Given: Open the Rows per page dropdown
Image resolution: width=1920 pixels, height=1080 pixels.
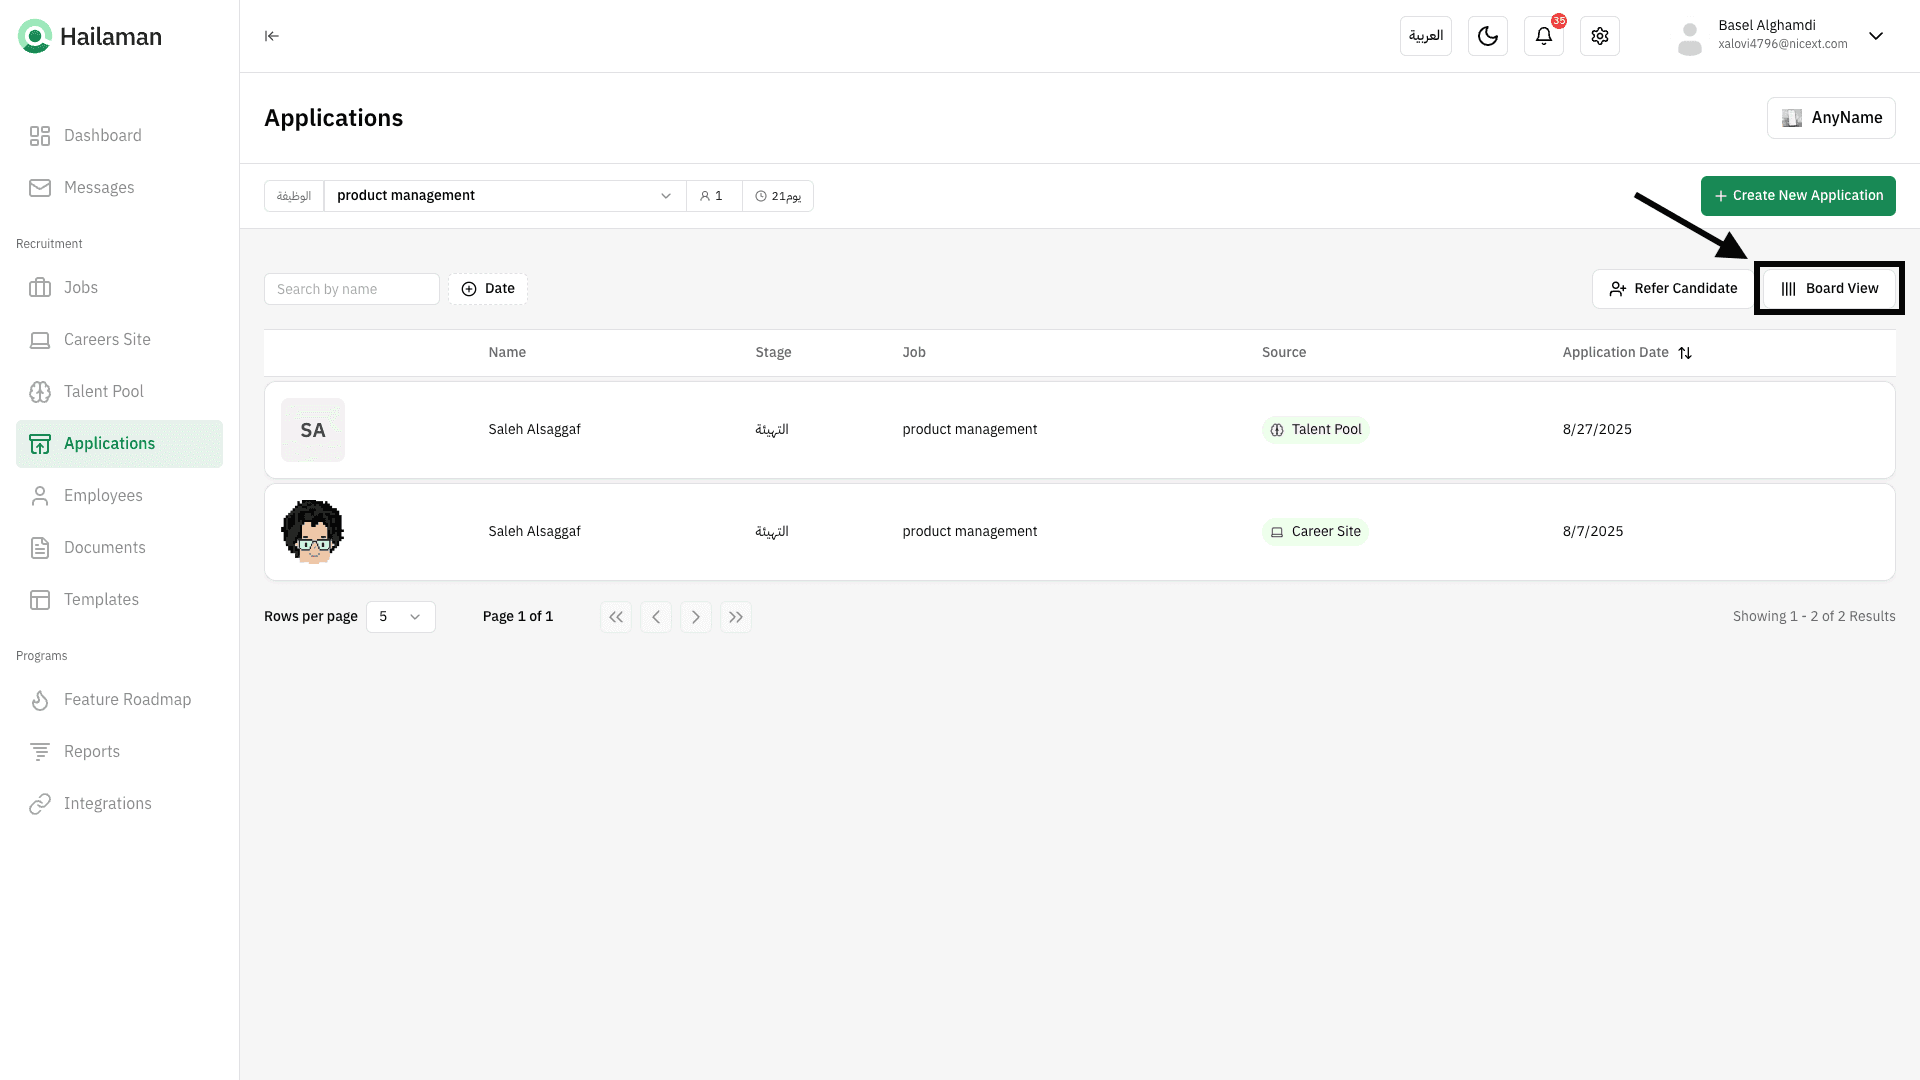Looking at the screenshot, I should coord(400,617).
